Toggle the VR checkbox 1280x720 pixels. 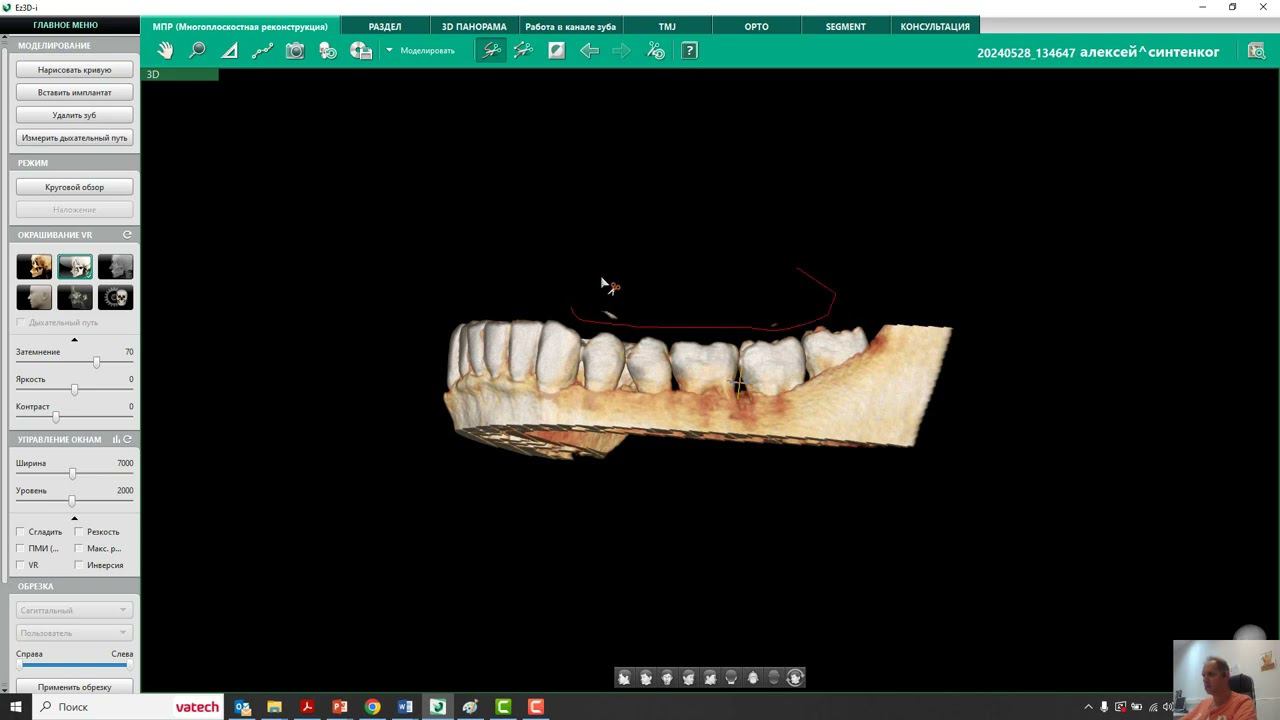coord(21,565)
